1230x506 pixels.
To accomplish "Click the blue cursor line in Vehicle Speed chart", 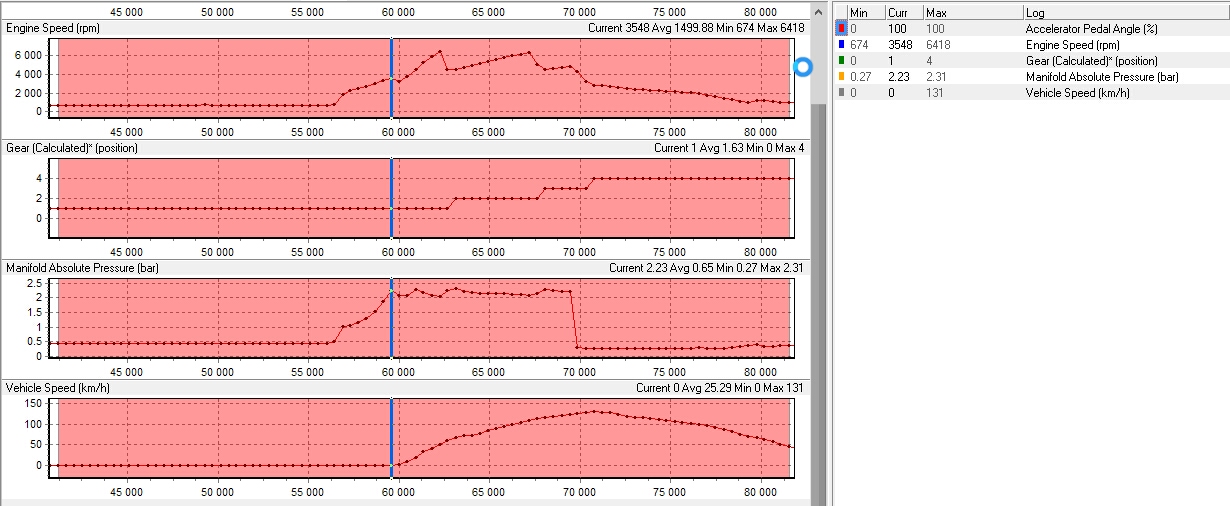I will click(392, 440).
